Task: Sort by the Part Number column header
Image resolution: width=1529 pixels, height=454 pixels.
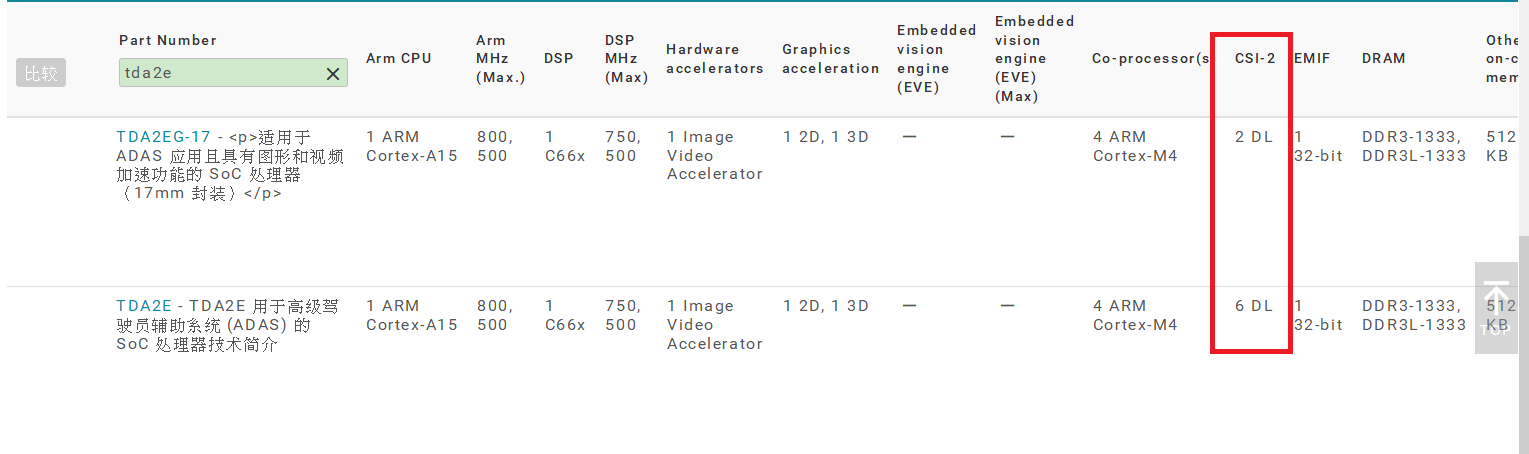Action: coord(168,40)
